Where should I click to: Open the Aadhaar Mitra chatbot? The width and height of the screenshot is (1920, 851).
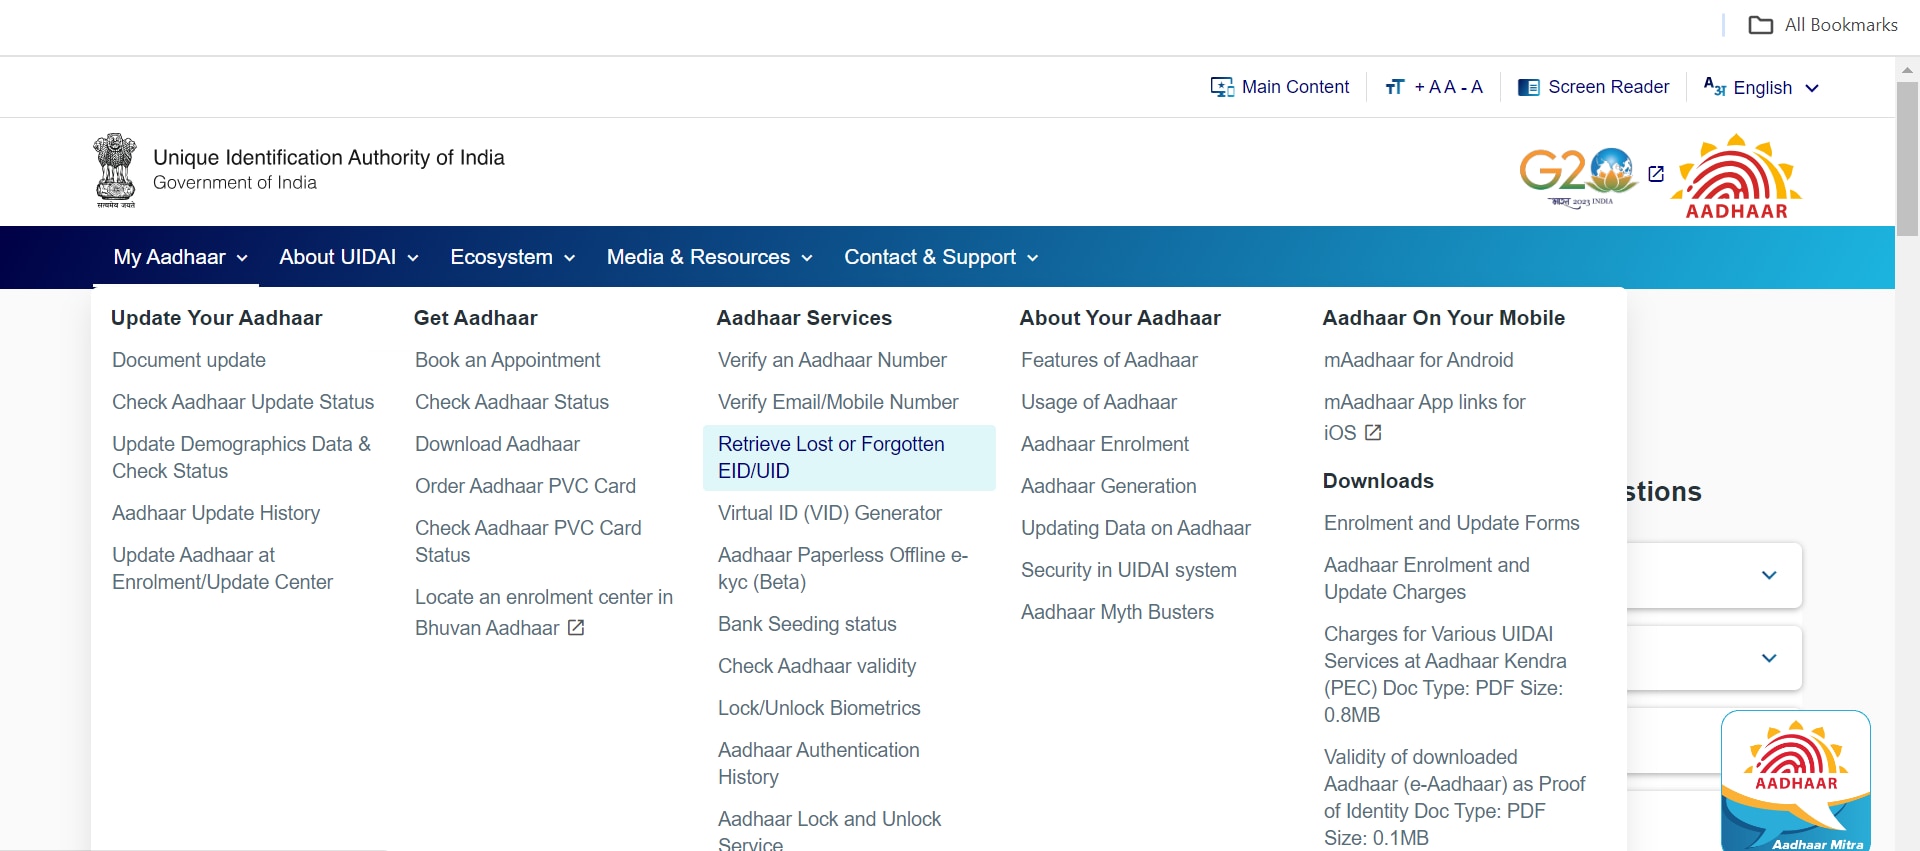coord(1796,781)
